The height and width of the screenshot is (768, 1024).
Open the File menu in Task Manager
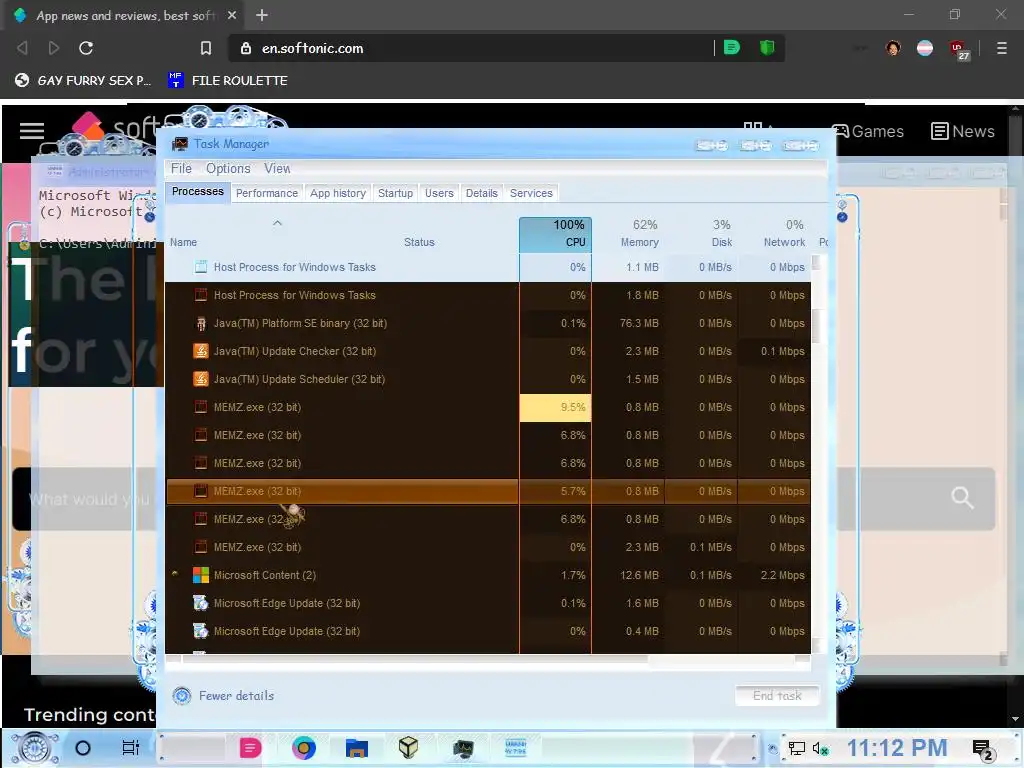click(181, 168)
